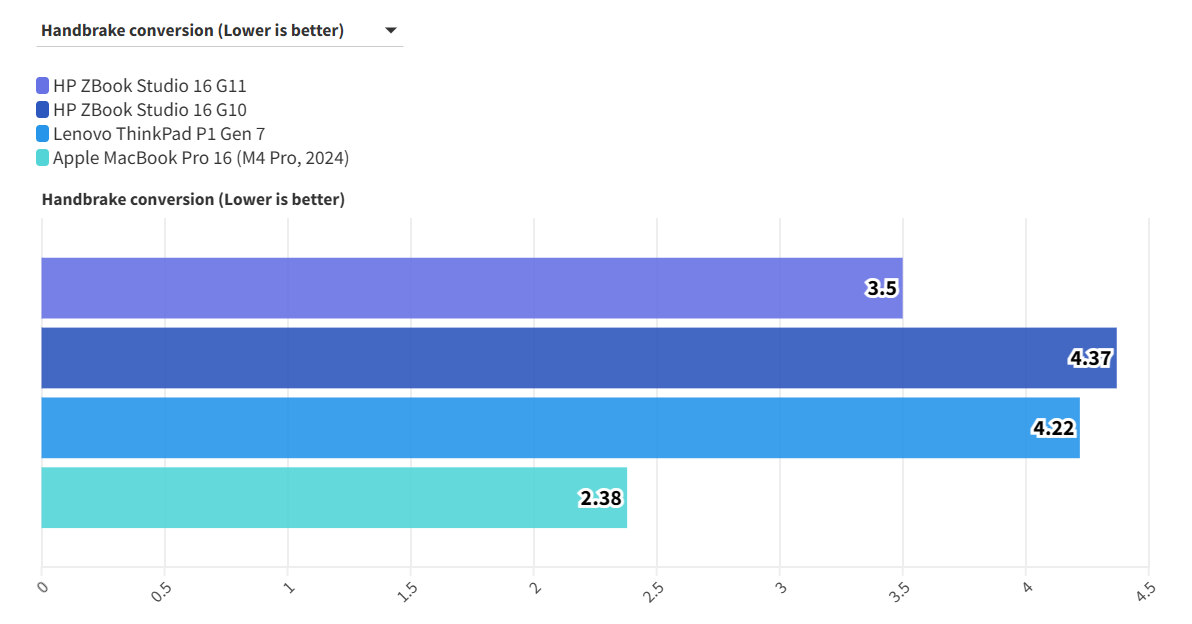Click the chart title above the bars

(193, 200)
